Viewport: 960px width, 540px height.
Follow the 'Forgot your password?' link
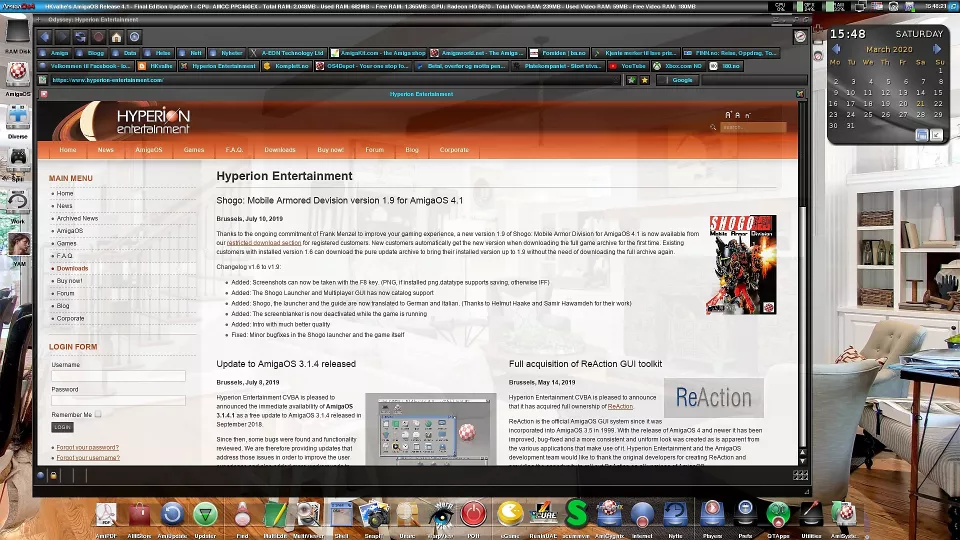click(x=87, y=447)
